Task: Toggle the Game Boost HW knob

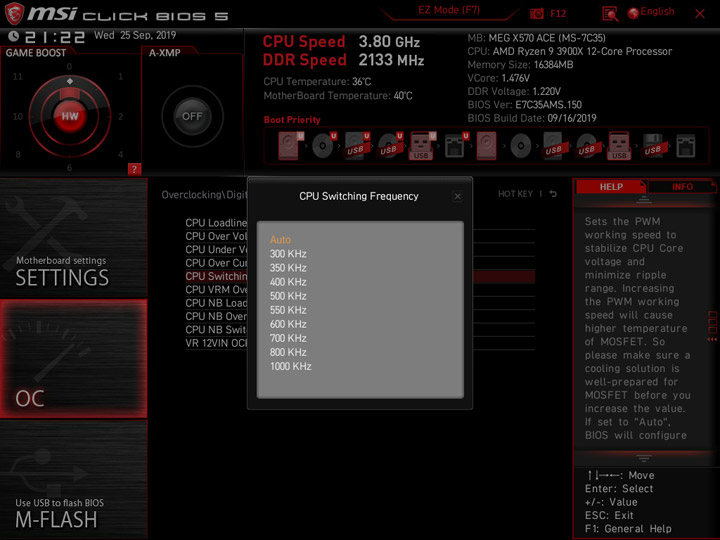Action: tap(70, 116)
